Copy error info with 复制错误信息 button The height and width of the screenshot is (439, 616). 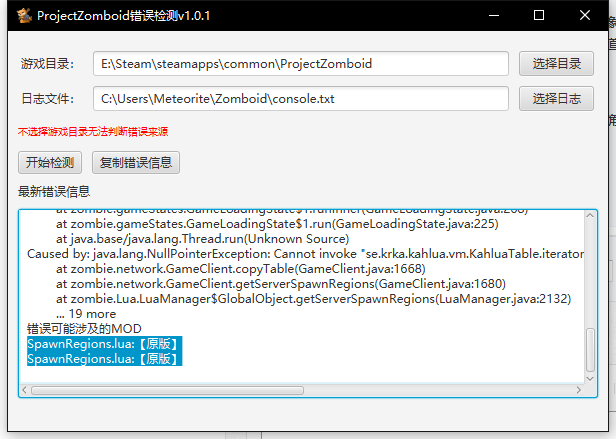[x=136, y=162]
